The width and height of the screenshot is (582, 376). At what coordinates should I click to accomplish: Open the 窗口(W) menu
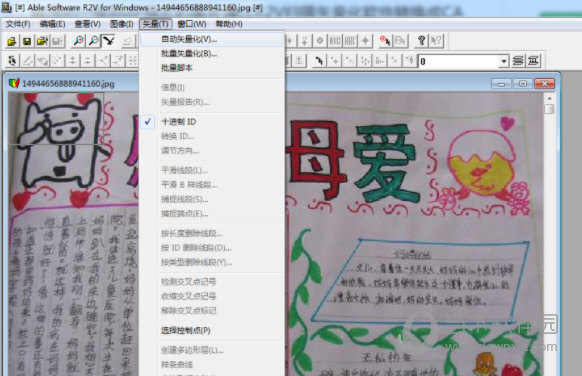[192, 24]
